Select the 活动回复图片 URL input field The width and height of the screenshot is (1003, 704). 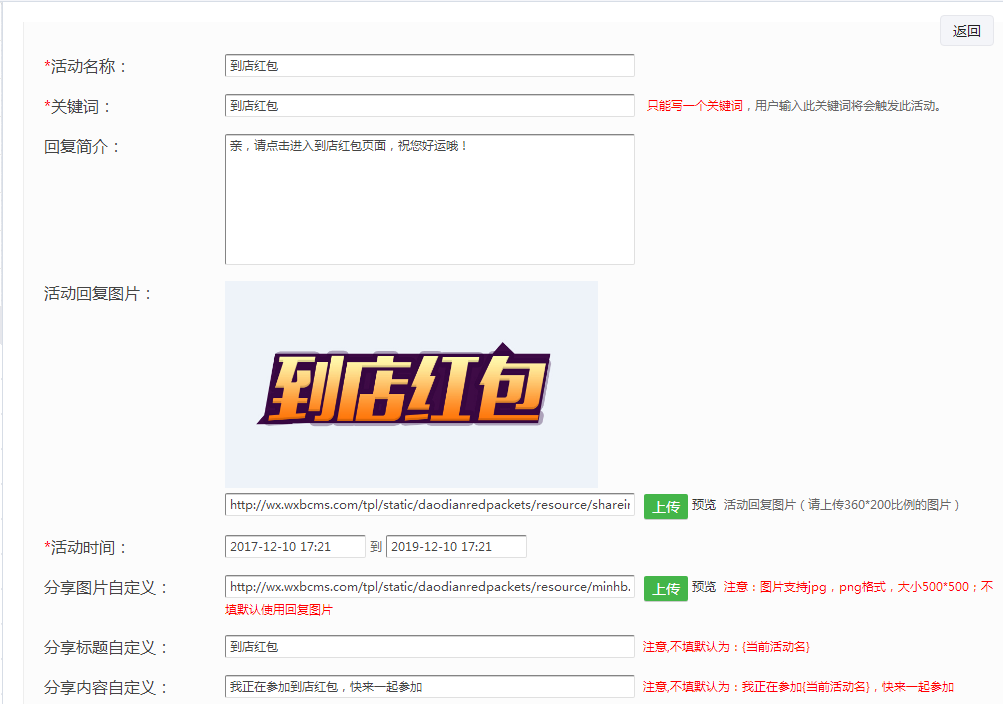[429, 505]
